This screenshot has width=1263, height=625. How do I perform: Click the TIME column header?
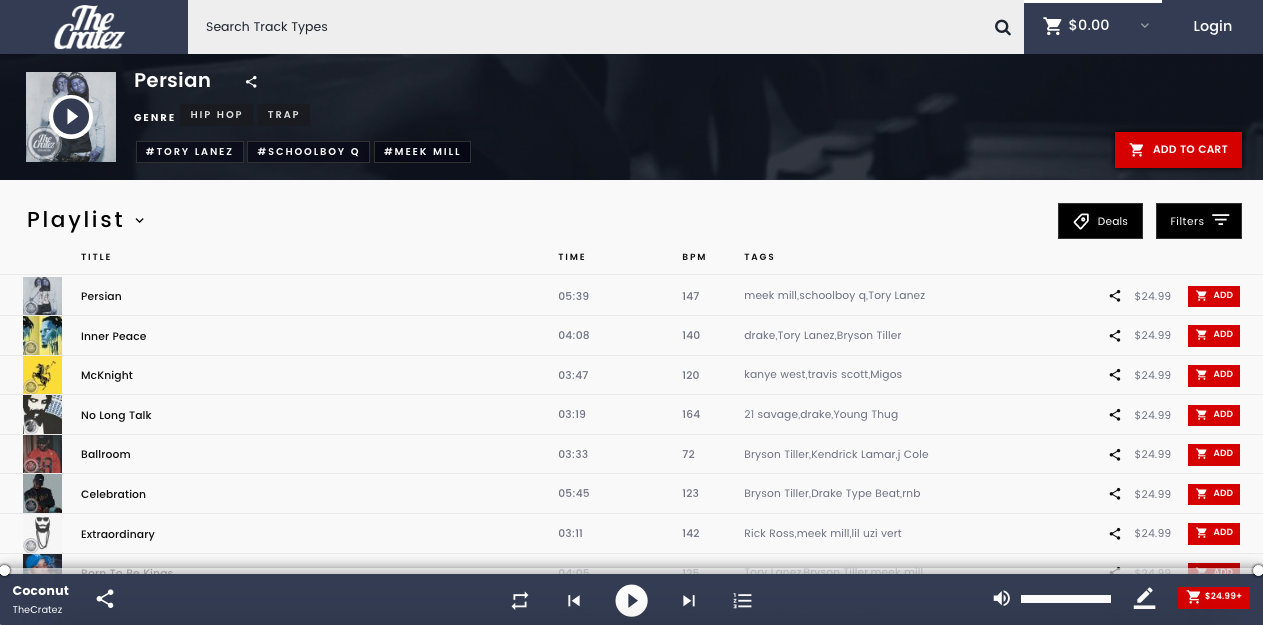(x=572, y=257)
